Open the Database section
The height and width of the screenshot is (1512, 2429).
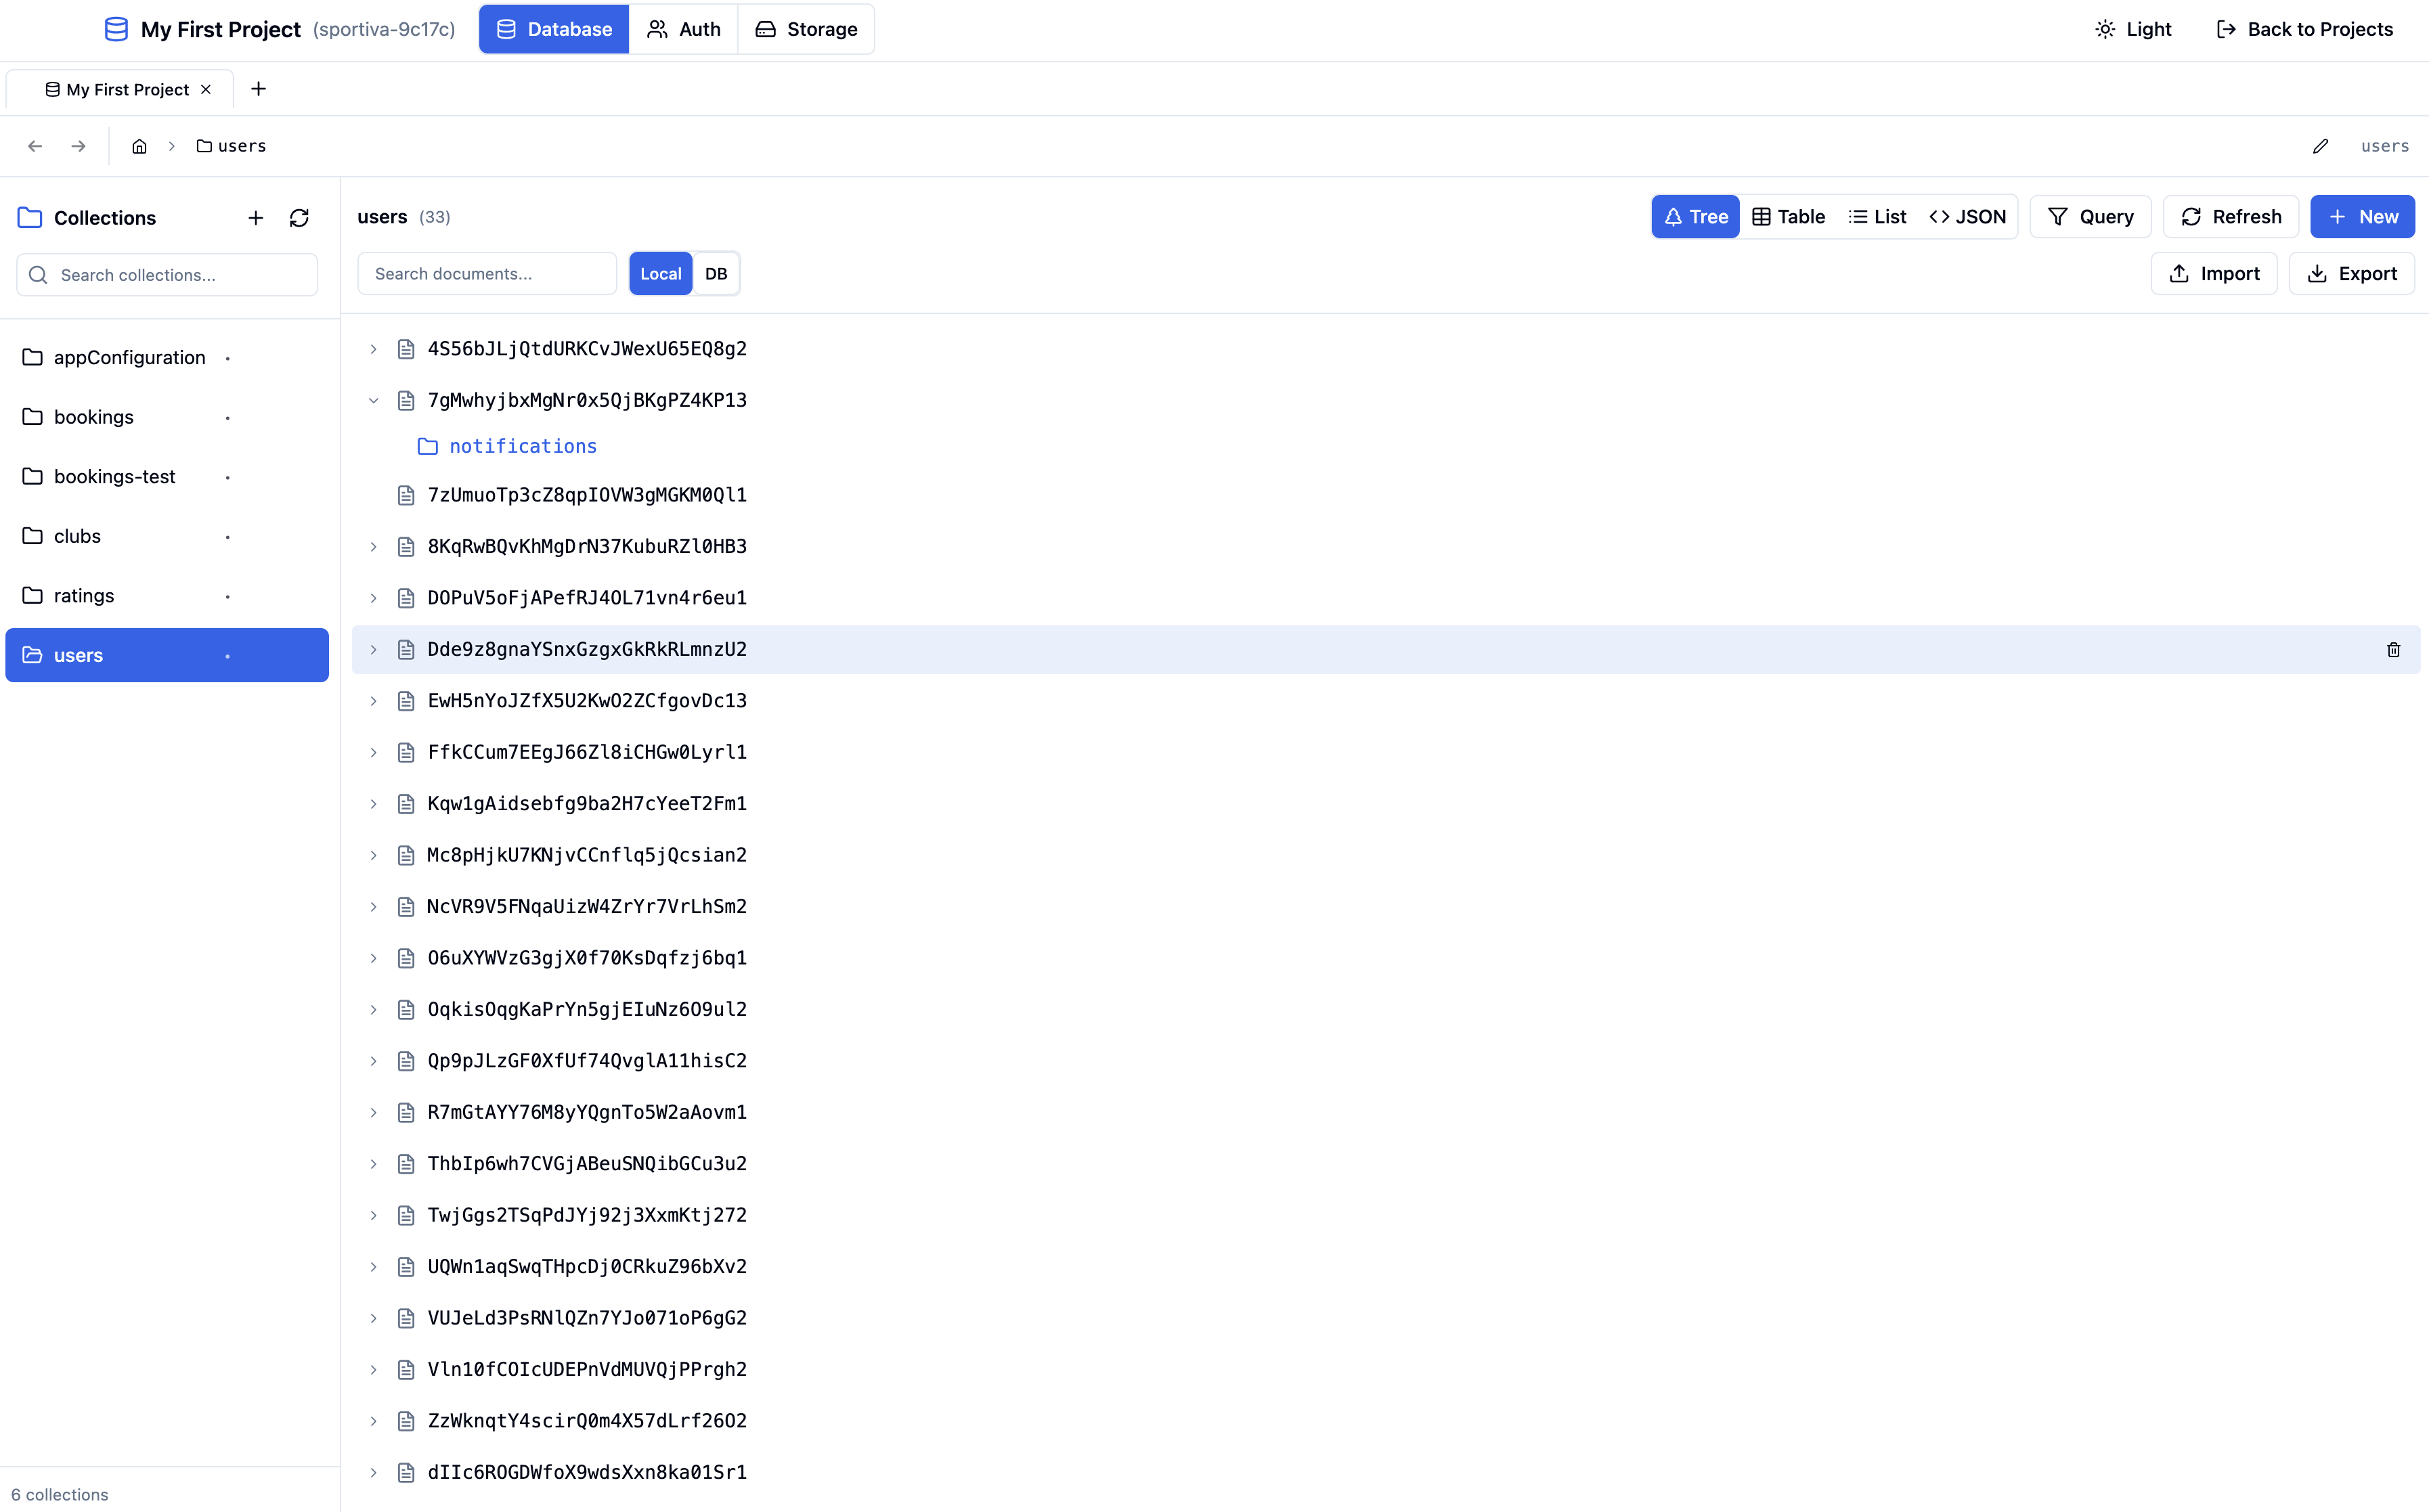pos(553,29)
